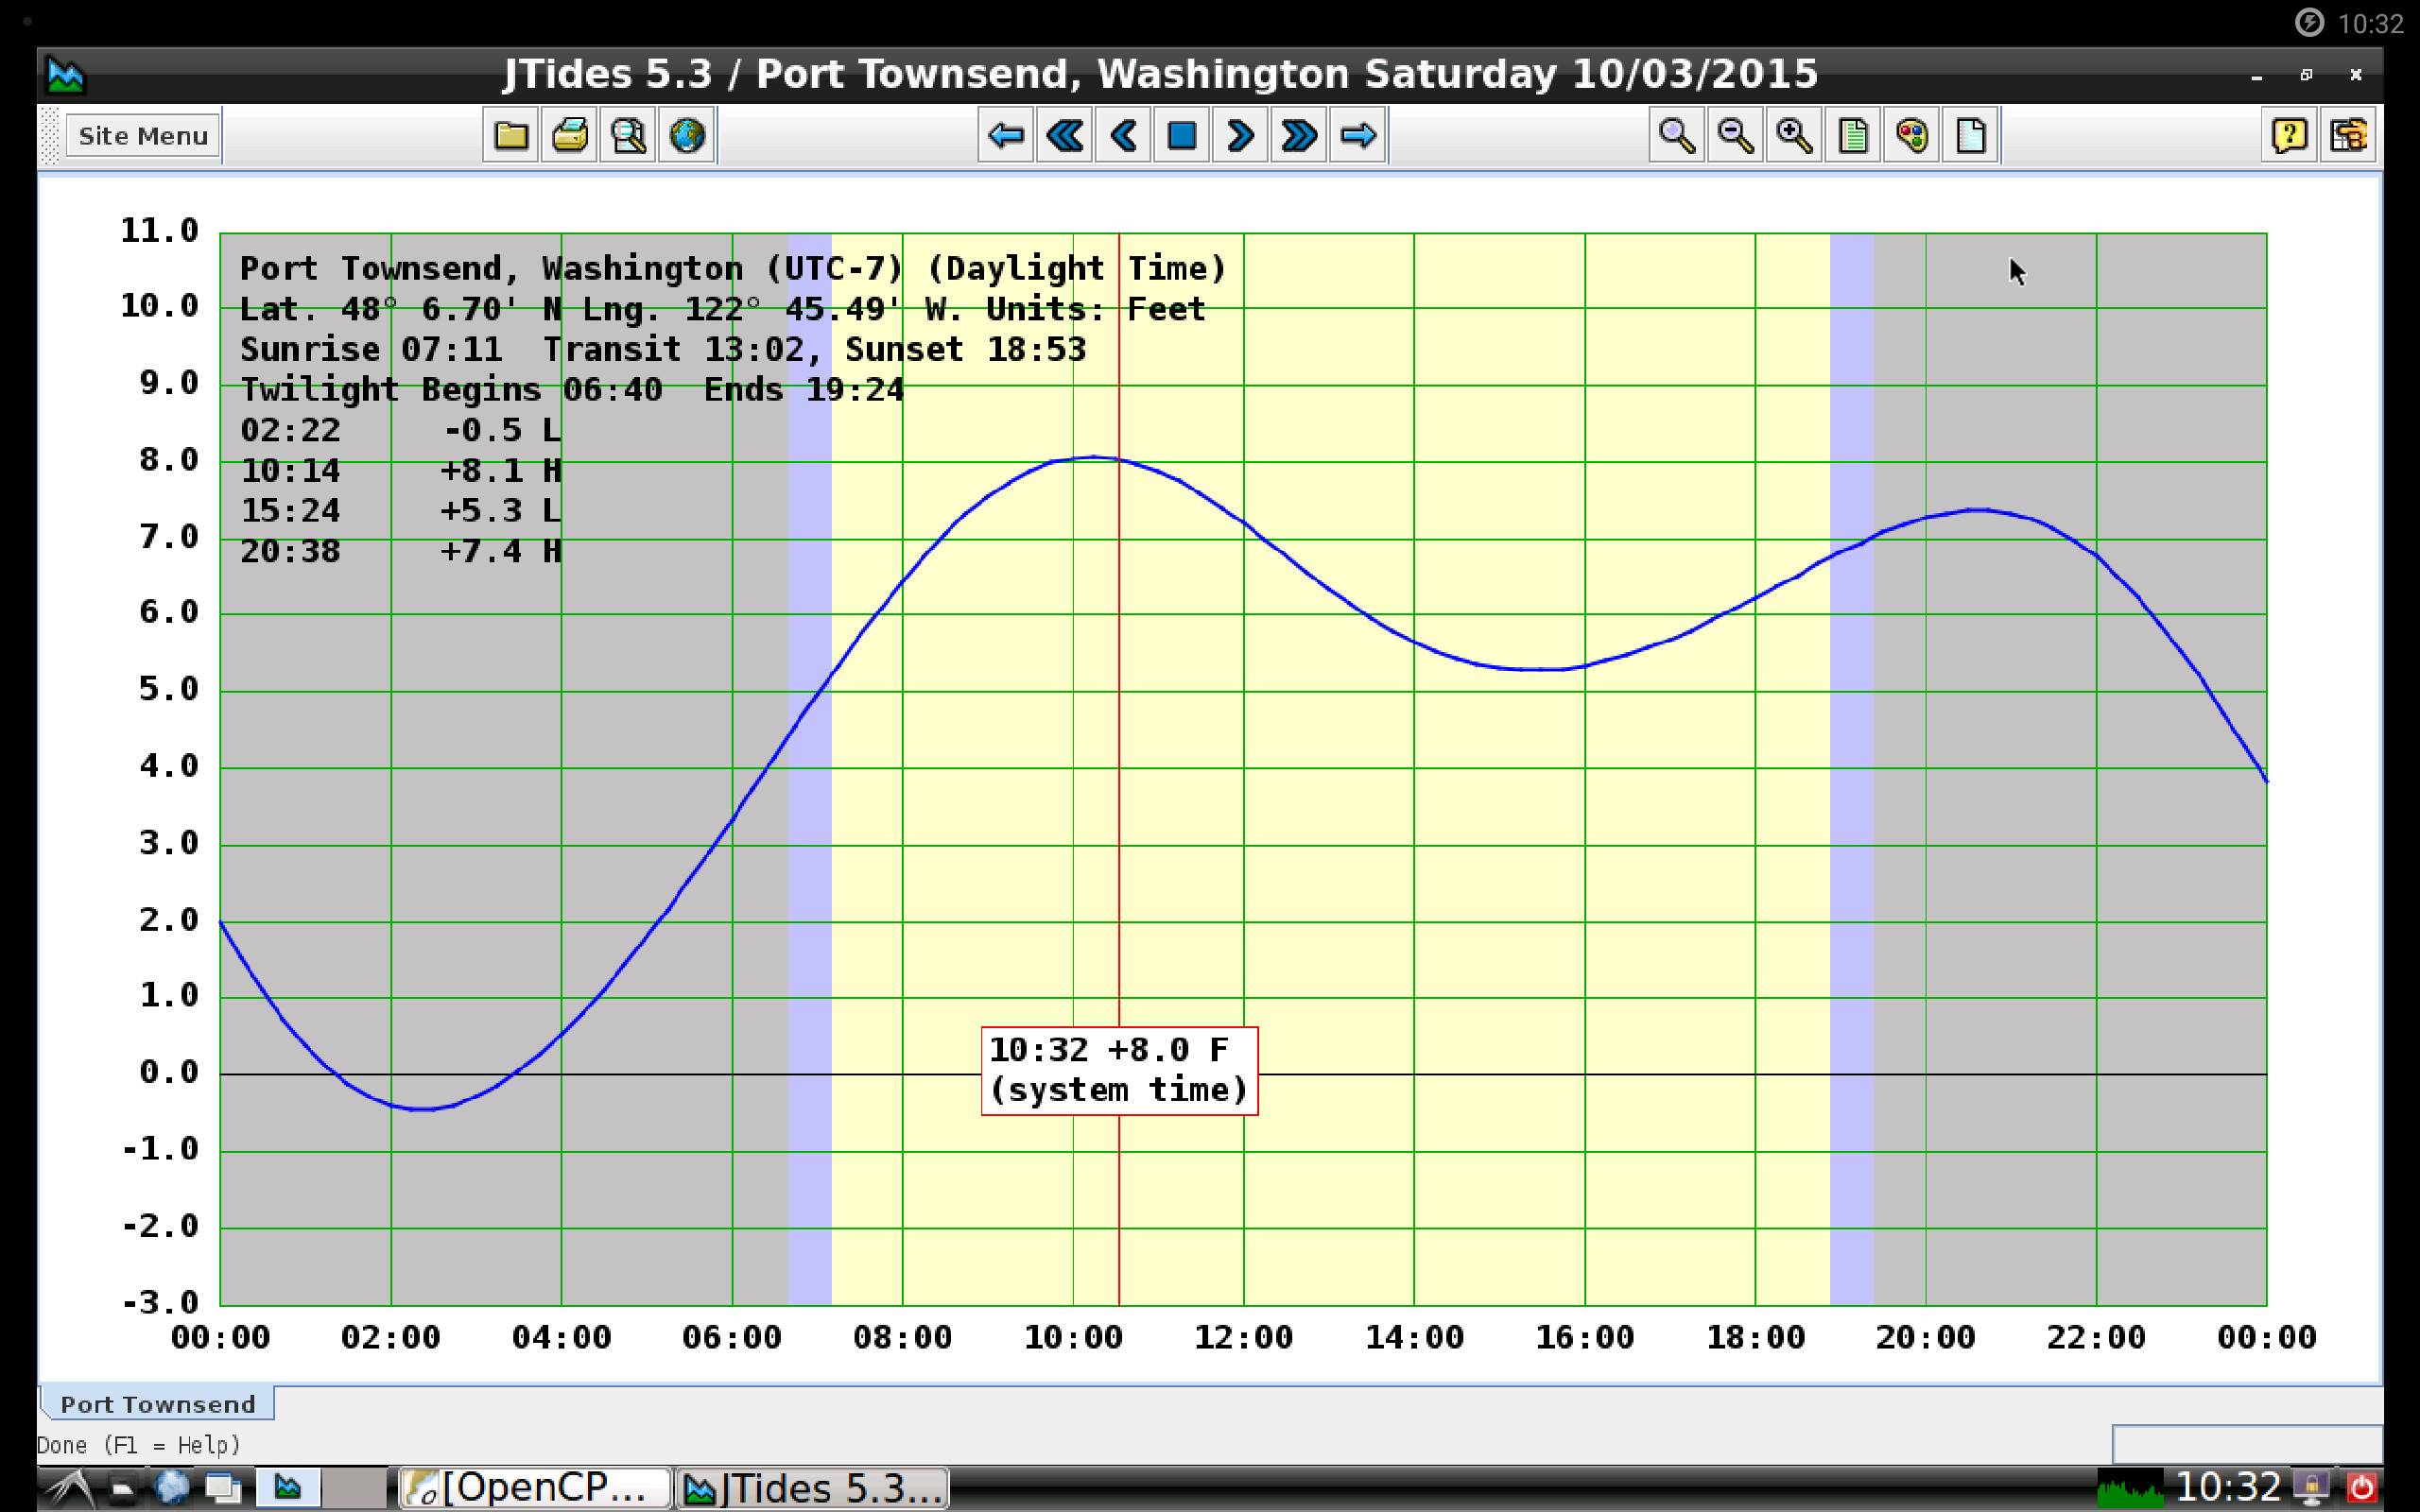This screenshot has width=2420, height=1512.
Task: Click the single left chevron button
Action: [1123, 135]
